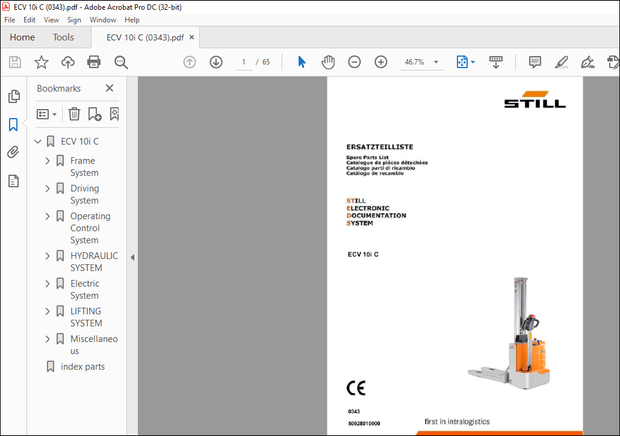The width and height of the screenshot is (620, 436).
Task: Expand the Electric System bookmark
Action: (x=47, y=284)
